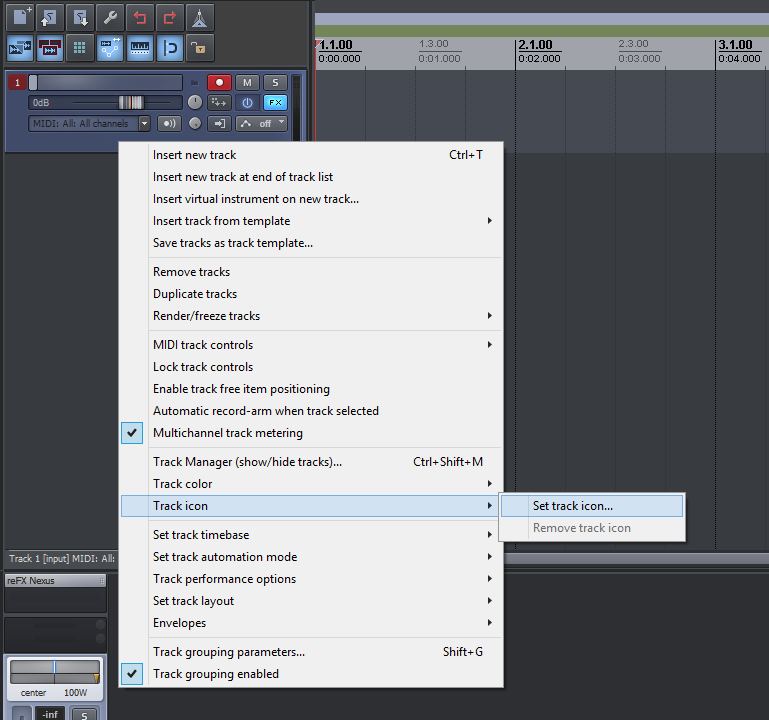
Task: Click the red Redo arrow icon
Action: click(170, 17)
